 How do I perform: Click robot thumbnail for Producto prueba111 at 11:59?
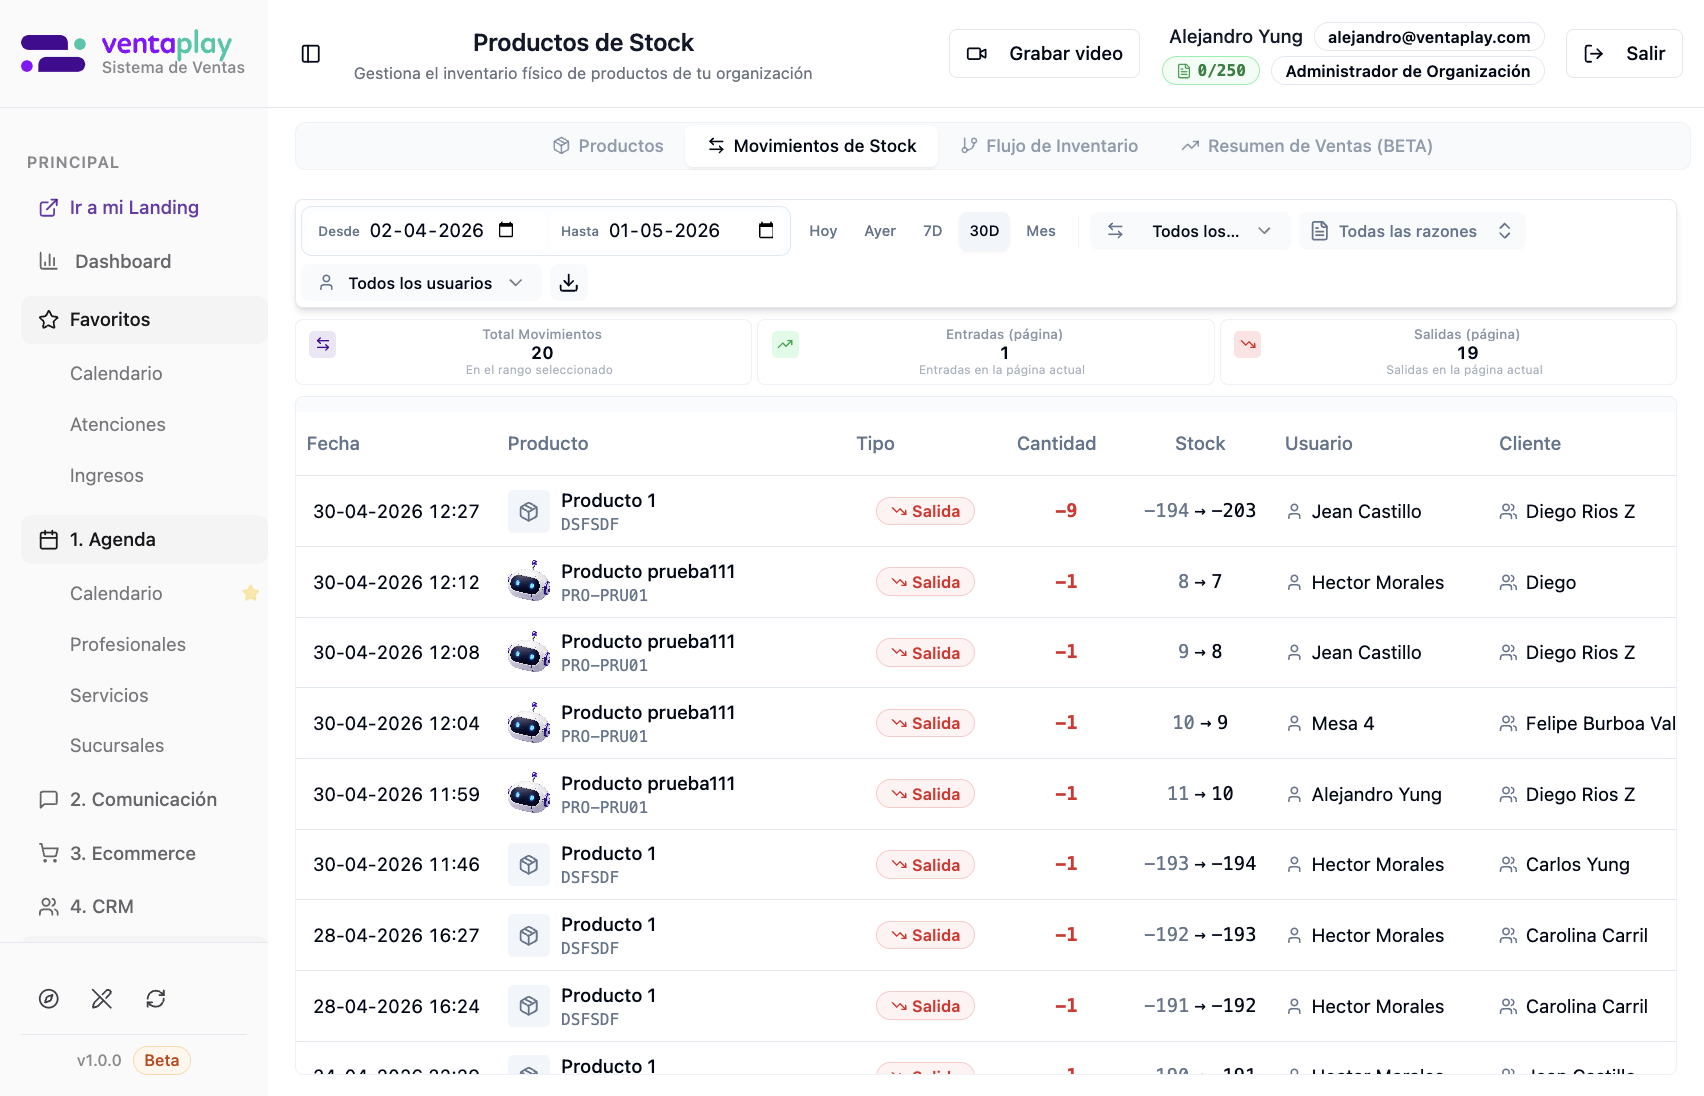529,794
